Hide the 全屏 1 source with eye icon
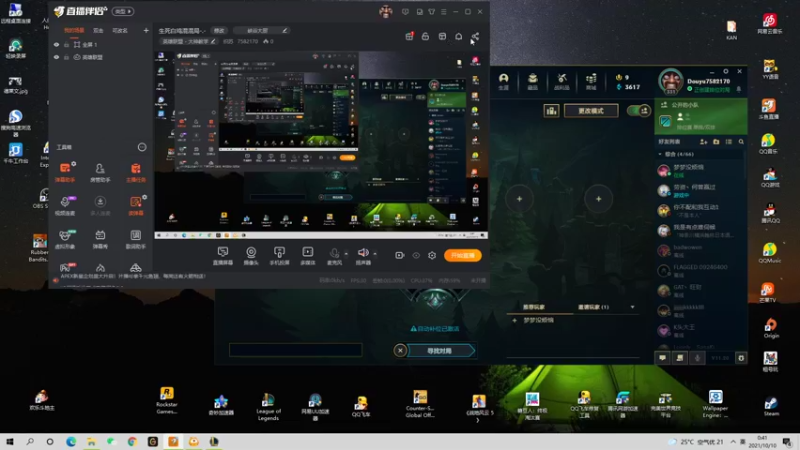 [x=56, y=44]
